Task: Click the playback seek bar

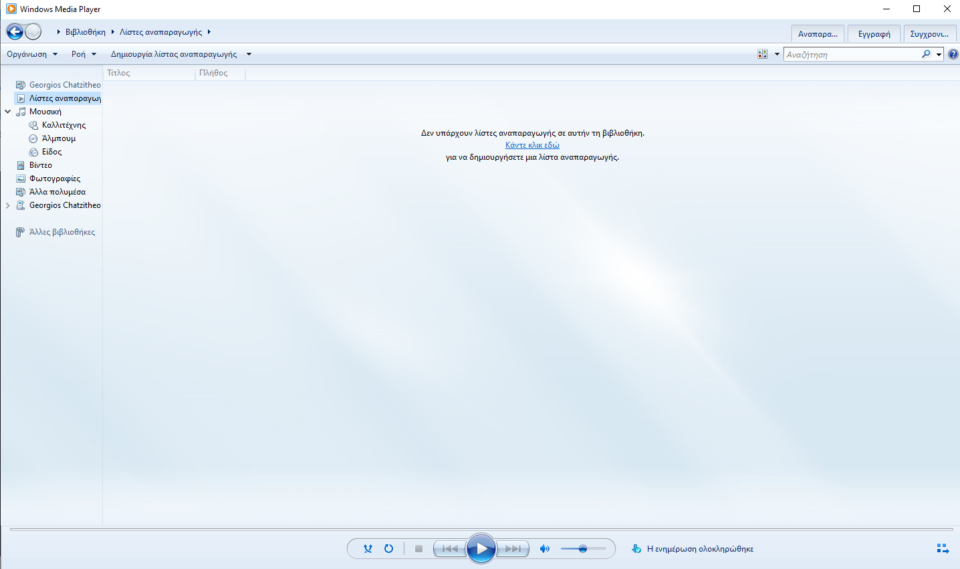Action: (x=481, y=529)
